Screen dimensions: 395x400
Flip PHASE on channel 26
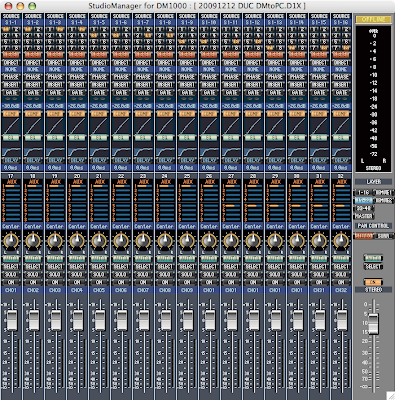click(209, 77)
